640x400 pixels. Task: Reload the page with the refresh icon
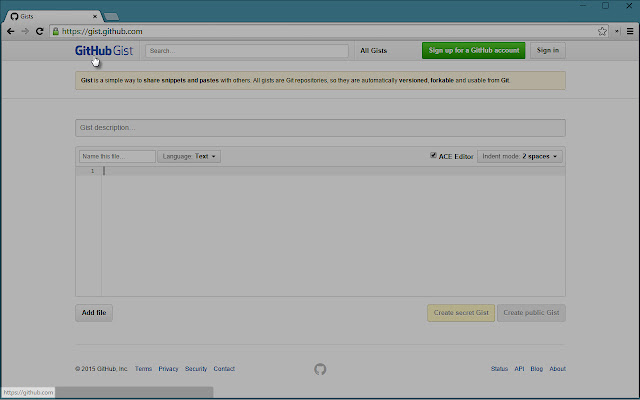[x=39, y=31]
